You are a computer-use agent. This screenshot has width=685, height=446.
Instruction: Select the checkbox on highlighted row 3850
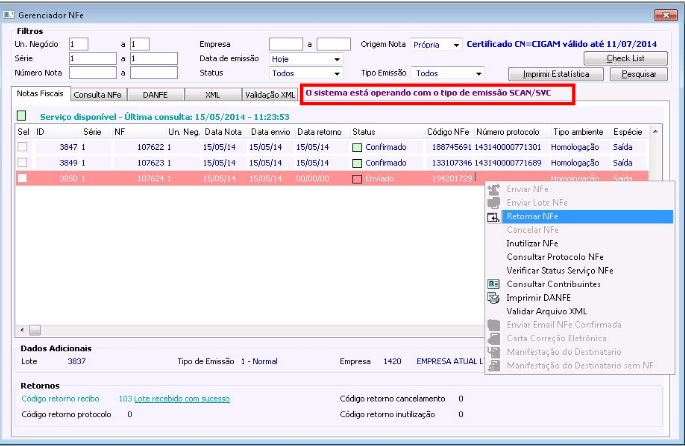[x=22, y=178]
